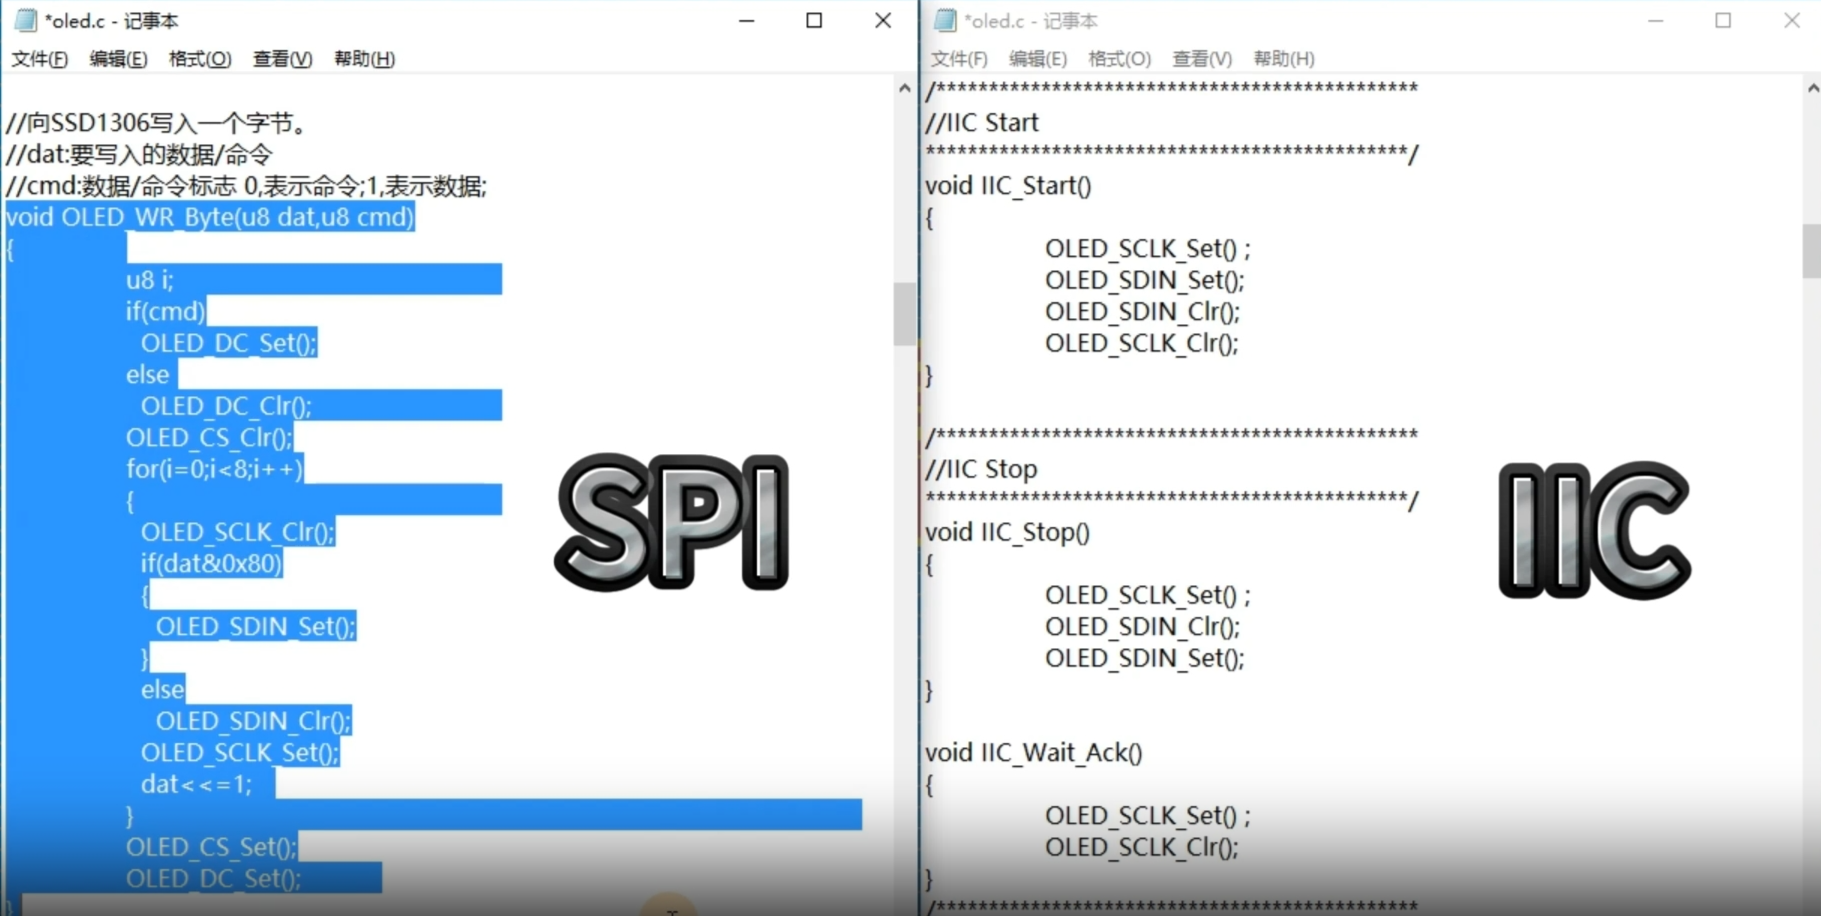The width and height of the screenshot is (1821, 916).
Task: Click the 'for(i=0;i<8;i++)' line
Action: coord(214,469)
